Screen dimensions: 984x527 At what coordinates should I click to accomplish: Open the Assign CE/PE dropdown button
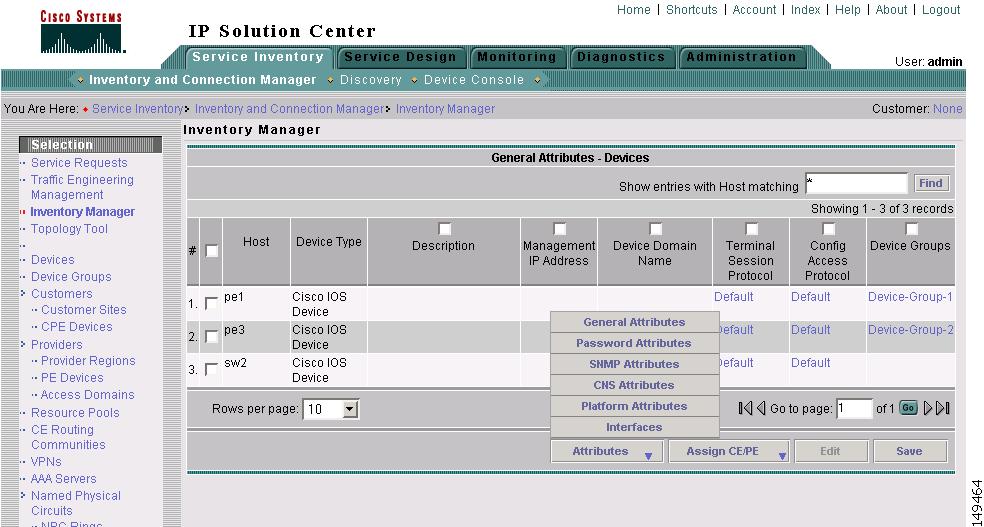coord(729,451)
